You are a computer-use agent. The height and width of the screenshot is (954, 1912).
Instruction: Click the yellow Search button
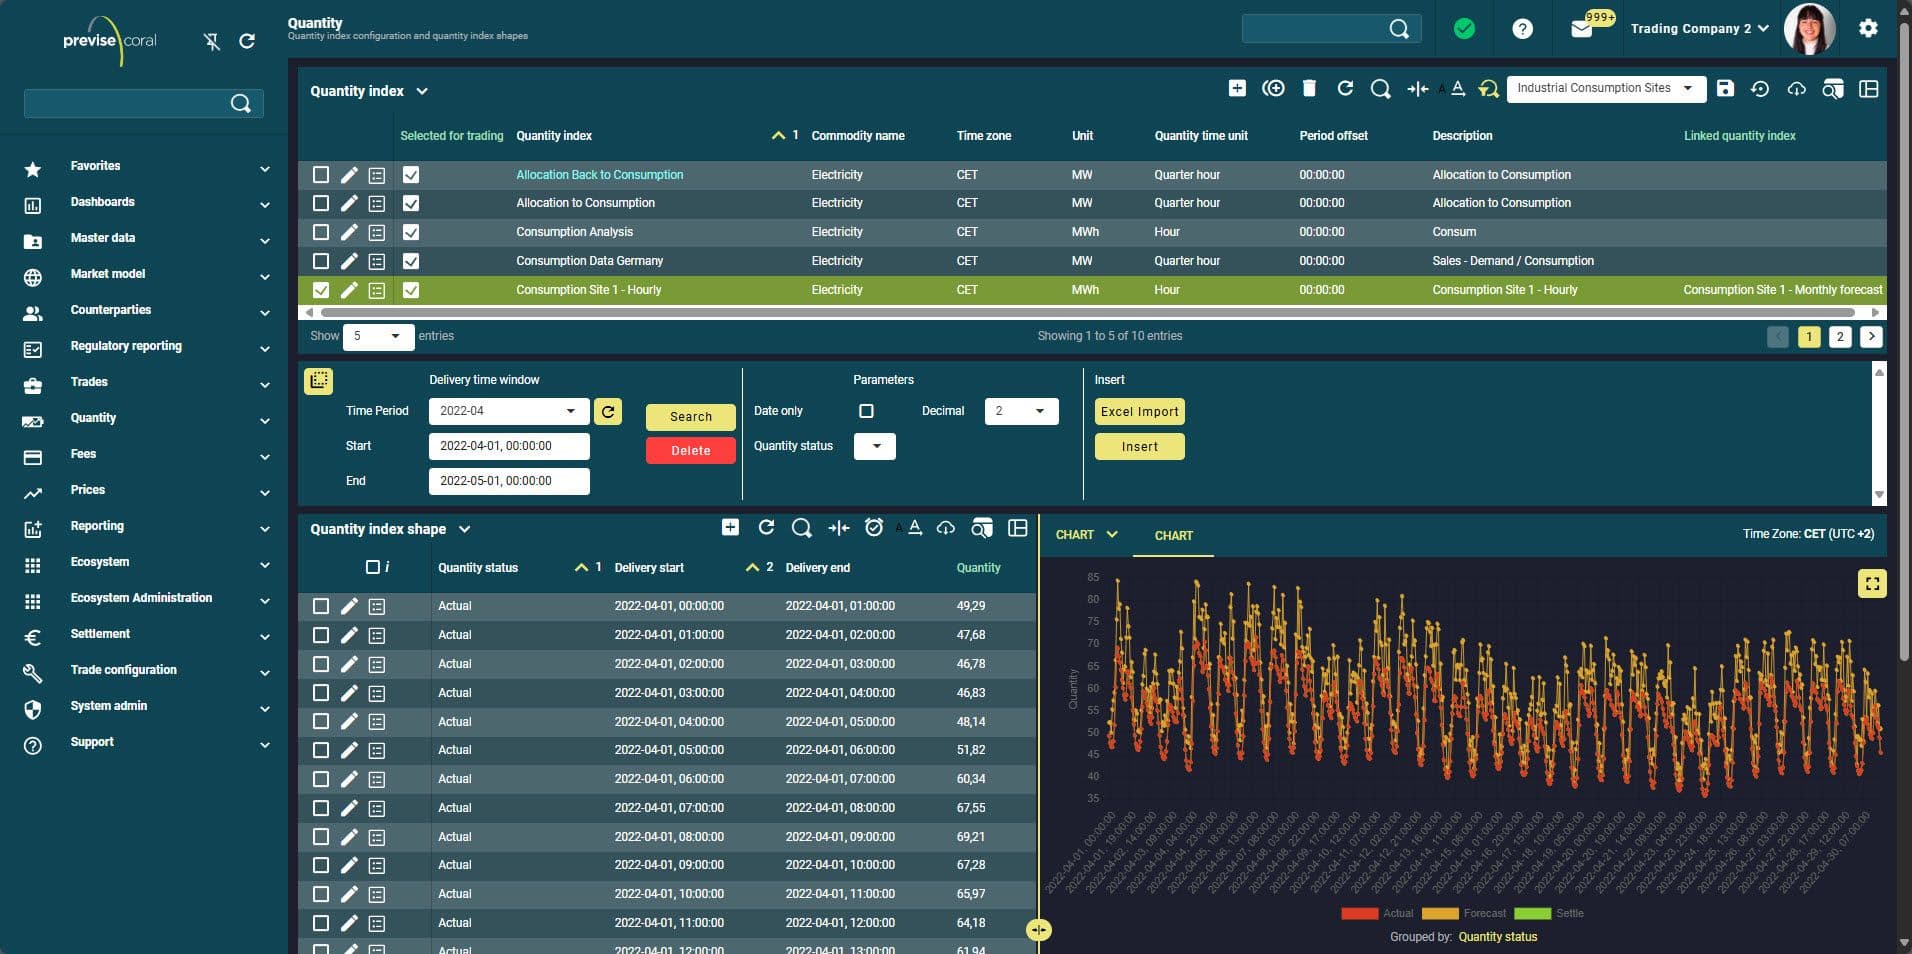click(690, 417)
